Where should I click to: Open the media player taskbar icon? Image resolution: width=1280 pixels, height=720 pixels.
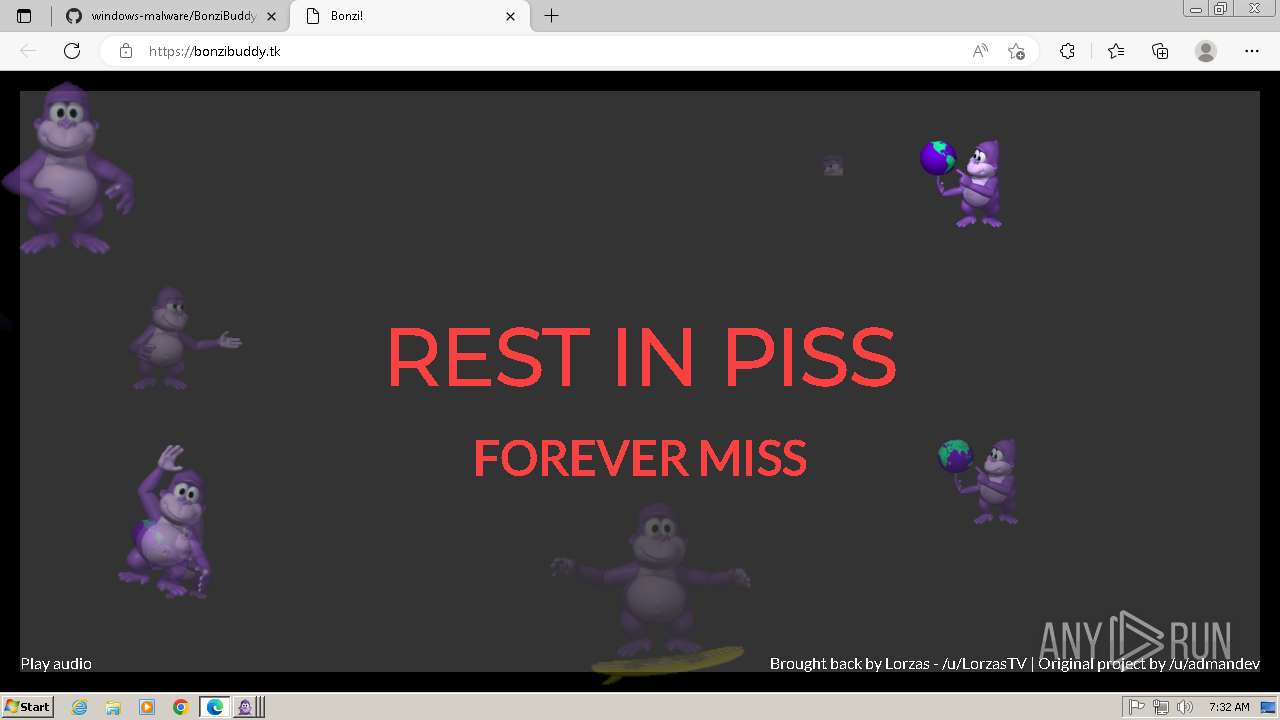coord(147,707)
